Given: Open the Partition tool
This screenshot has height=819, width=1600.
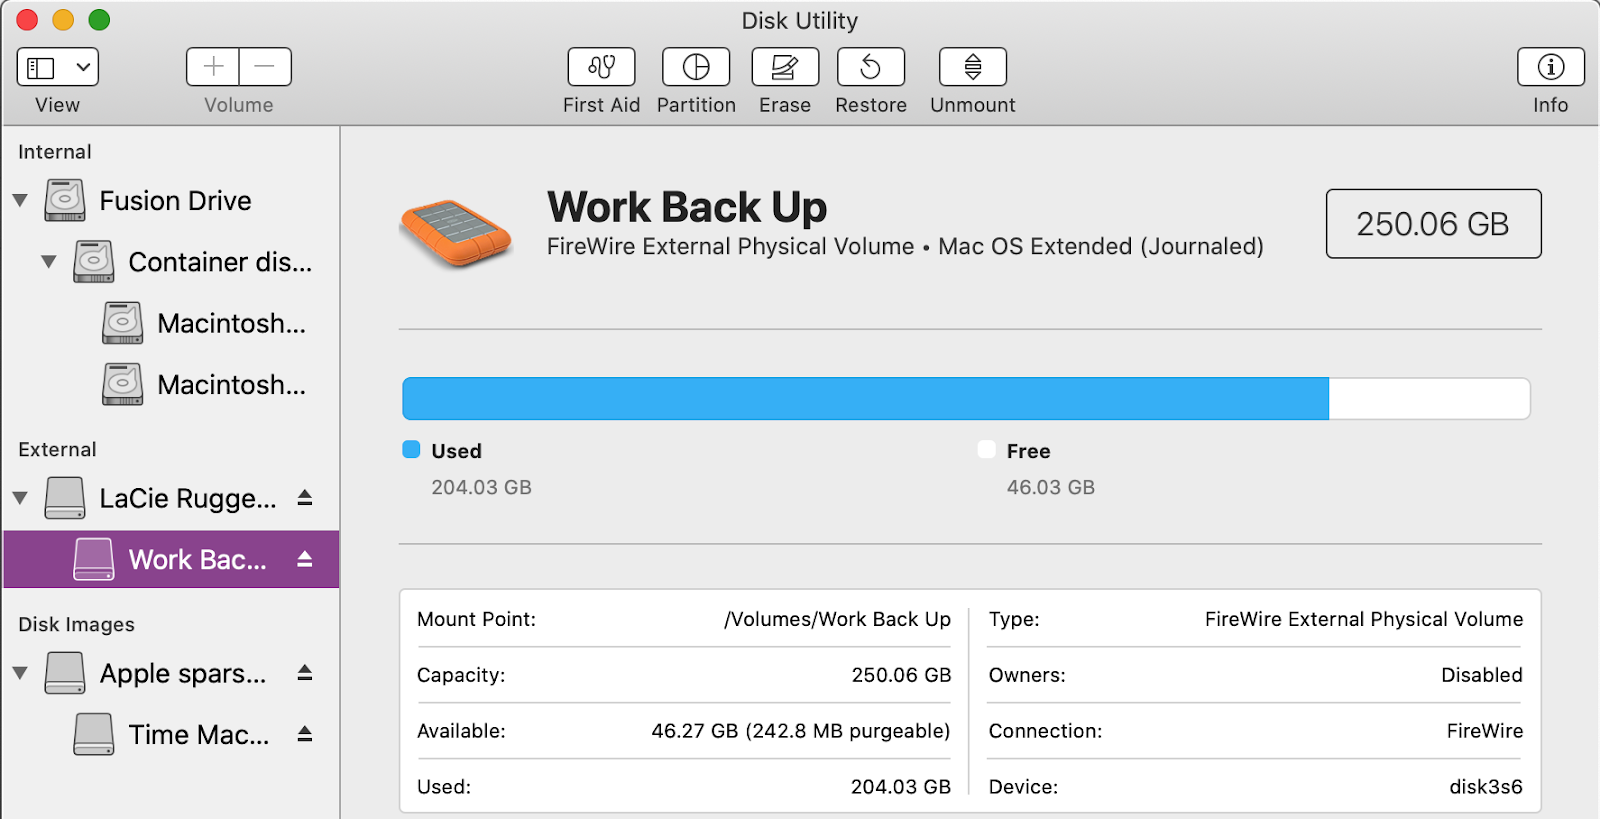Looking at the screenshot, I should 696,67.
